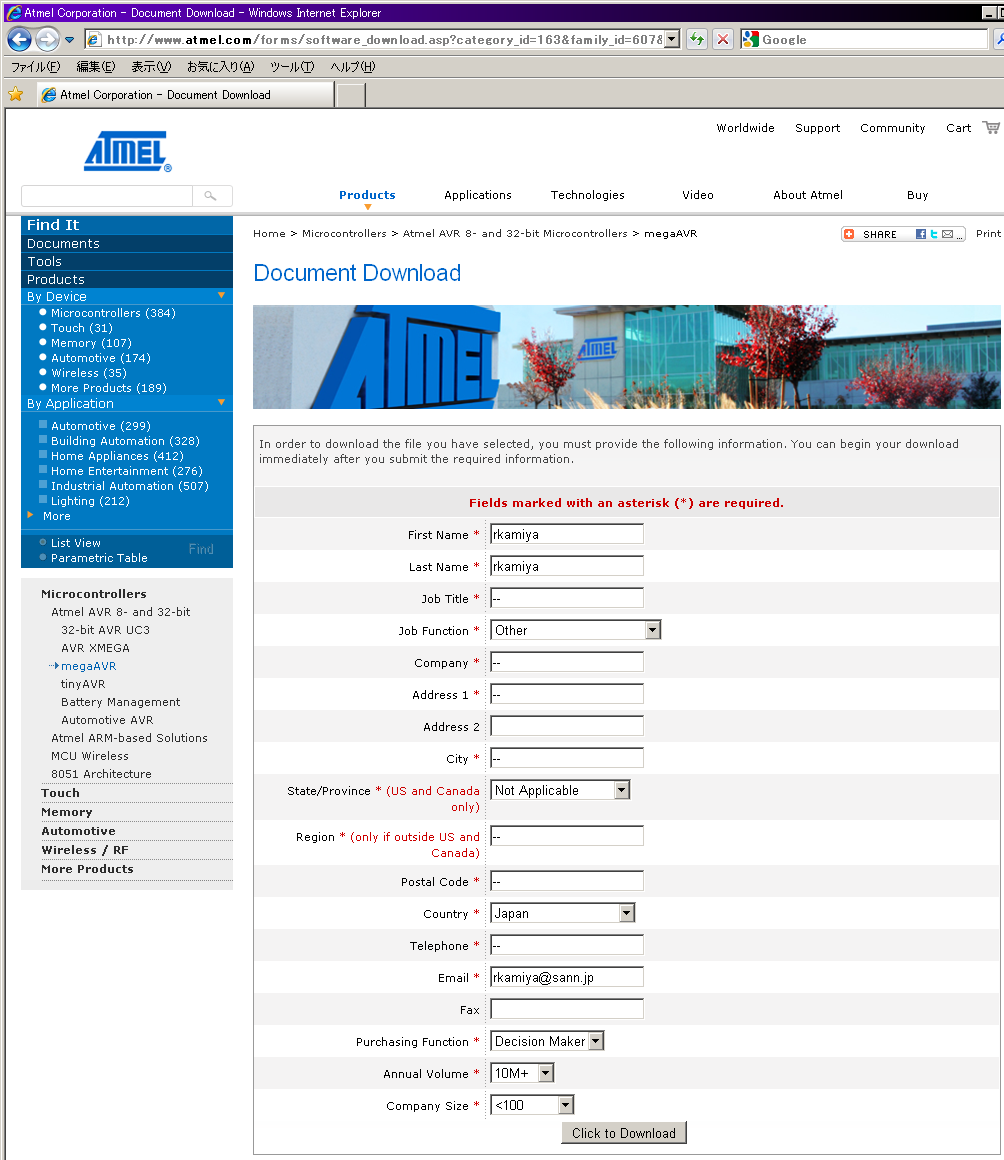Collapse the By Application section arrow
The height and width of the screenshot is (1160, 1004).
(x=221, y=402)
